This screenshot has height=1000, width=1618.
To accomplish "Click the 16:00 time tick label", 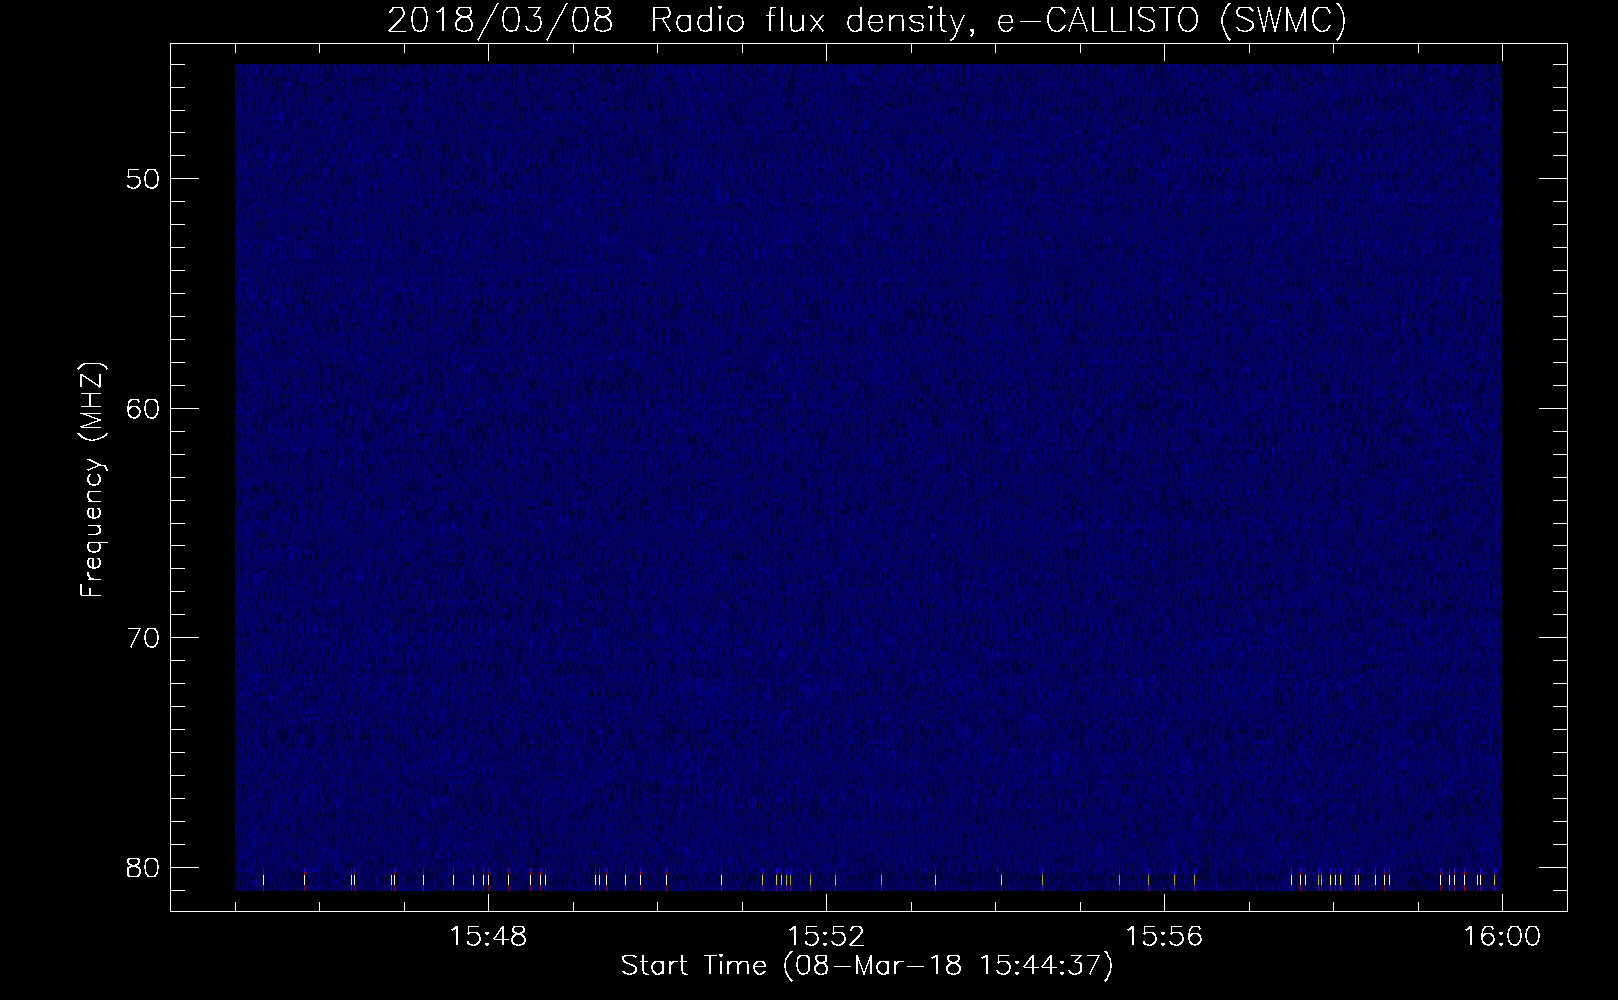I will coord(1502,937).
